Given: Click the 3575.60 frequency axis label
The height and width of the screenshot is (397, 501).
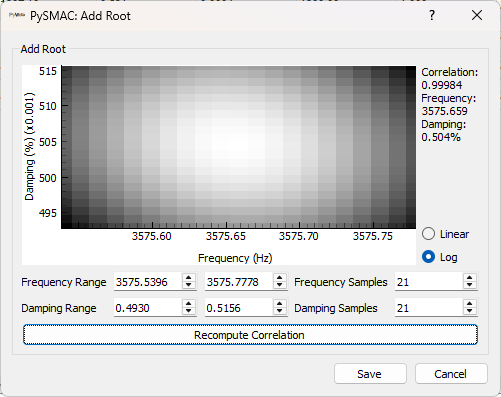Looking at the screenshot, I should tap(152, 236).
